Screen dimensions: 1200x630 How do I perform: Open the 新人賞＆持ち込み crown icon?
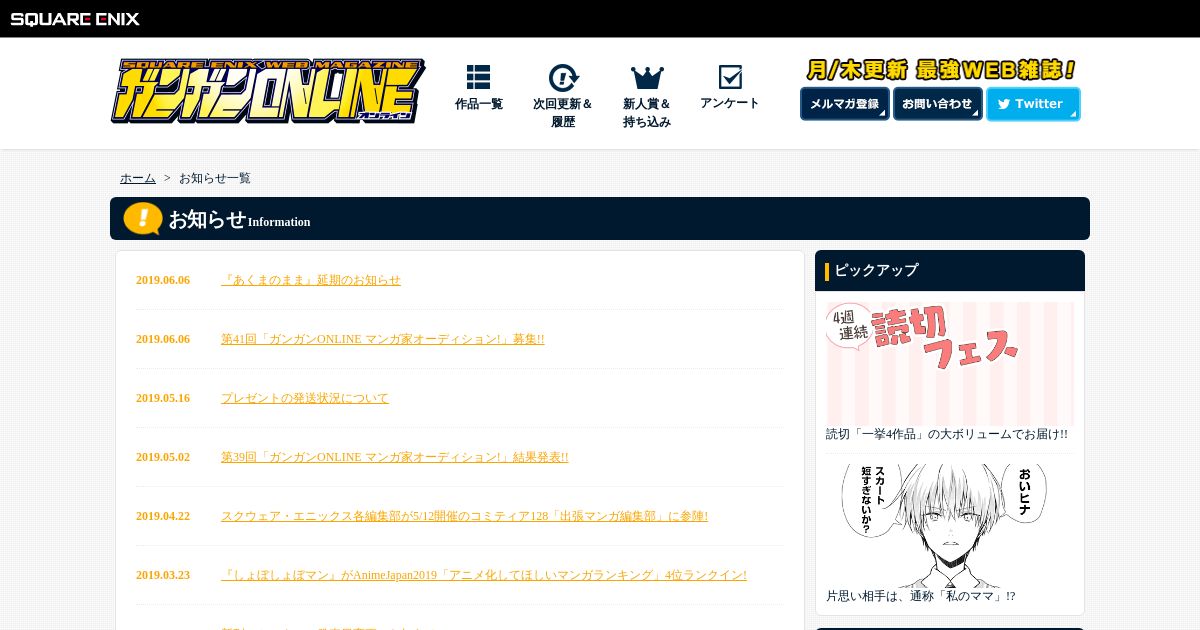coord(647,78)
